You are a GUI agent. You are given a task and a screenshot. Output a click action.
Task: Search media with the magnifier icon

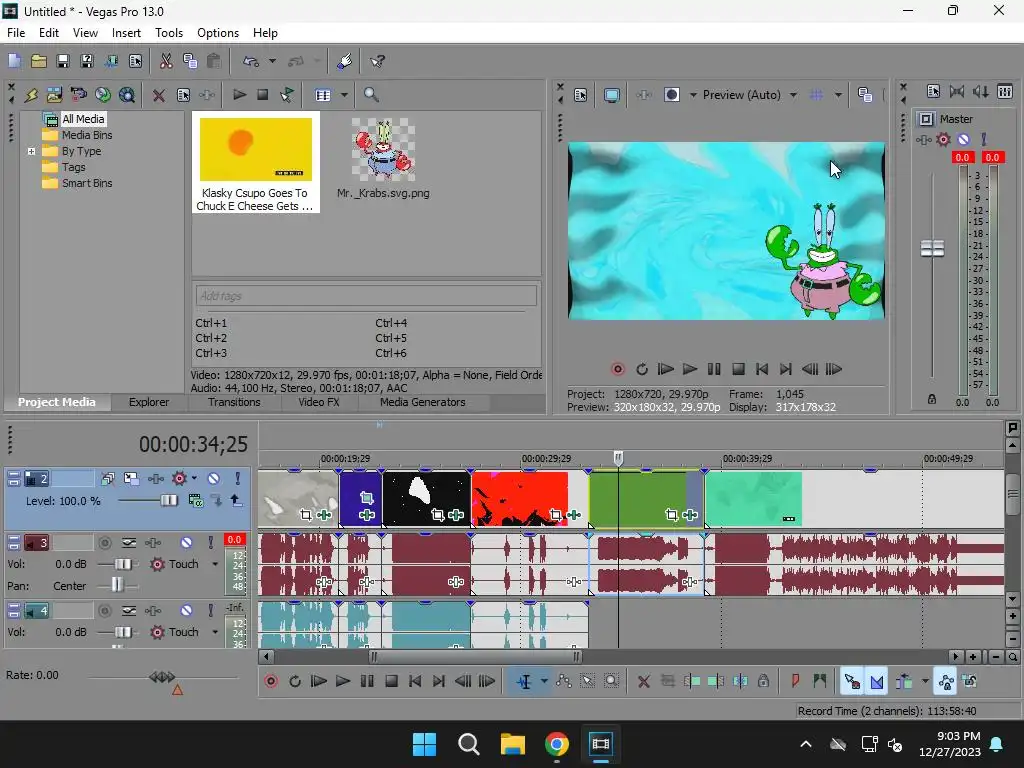pos(371,95)
